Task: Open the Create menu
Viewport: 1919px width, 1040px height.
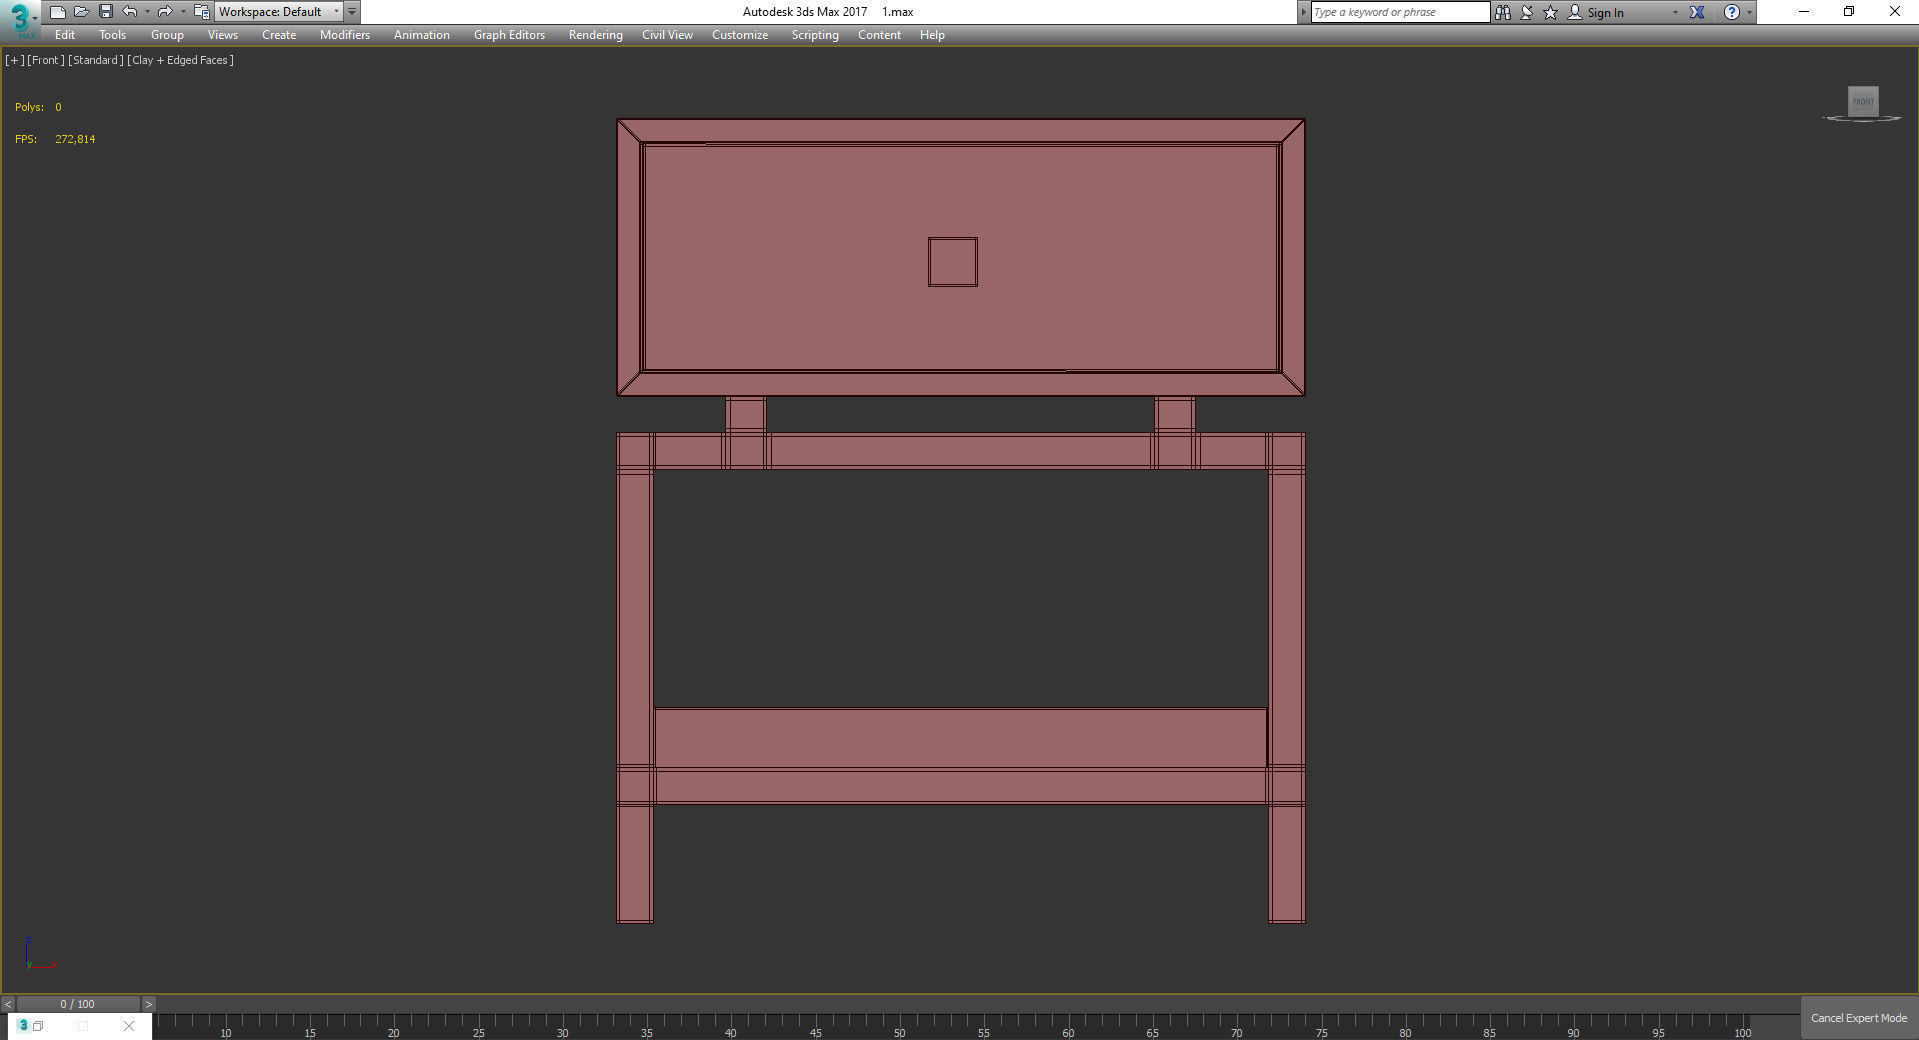Action: (x=279, y=35)
